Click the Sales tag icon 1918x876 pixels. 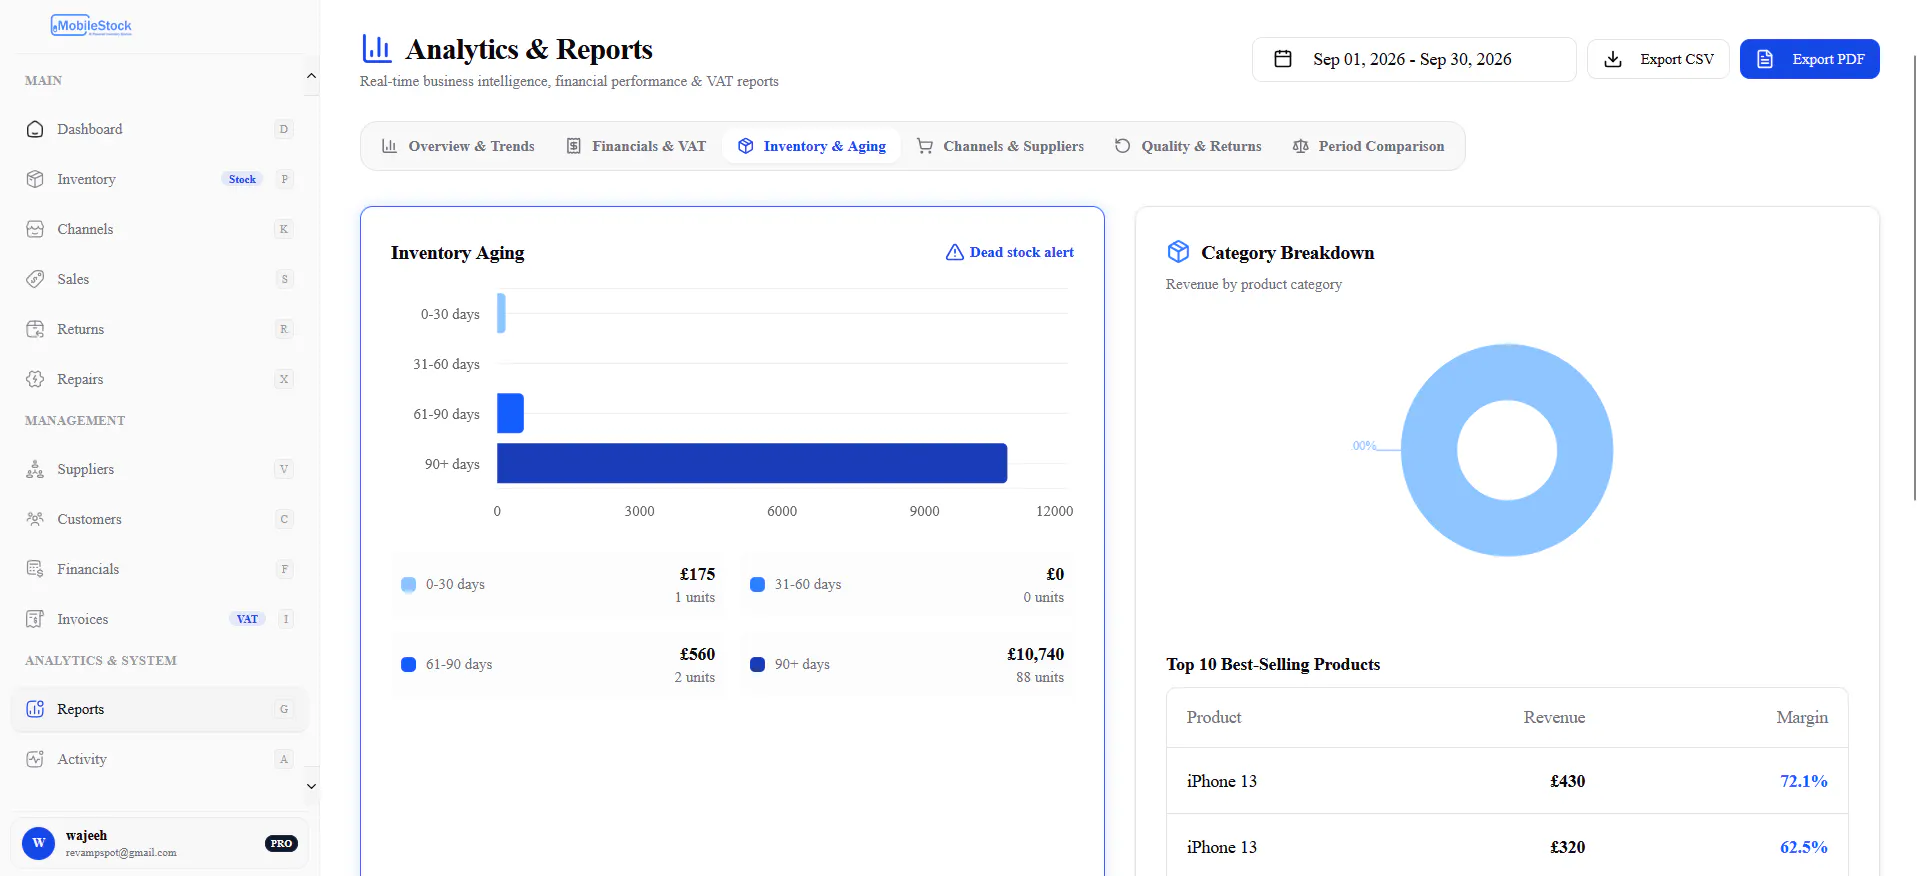35,279
